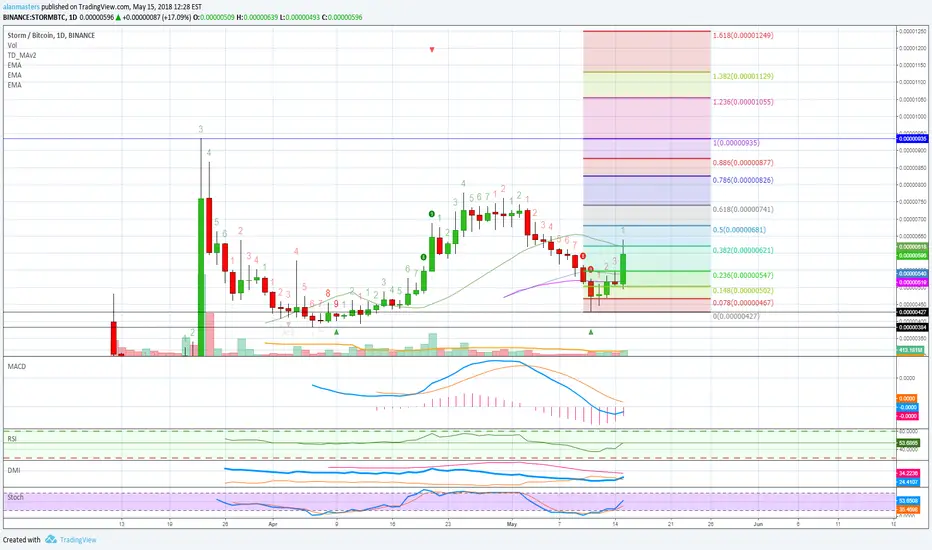This screenshot has width=932, height=550.
Task: Click the Jun label on the date axis
Action: [758, 524]
